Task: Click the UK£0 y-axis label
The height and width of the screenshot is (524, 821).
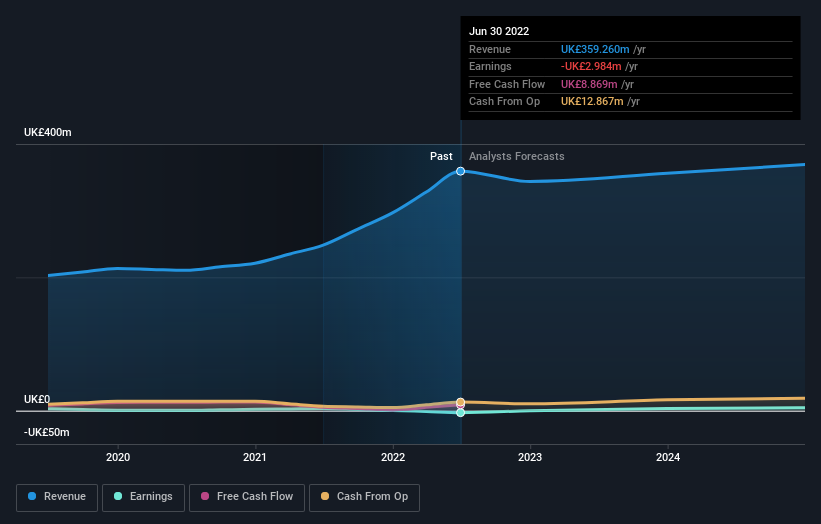Action: 37,399
